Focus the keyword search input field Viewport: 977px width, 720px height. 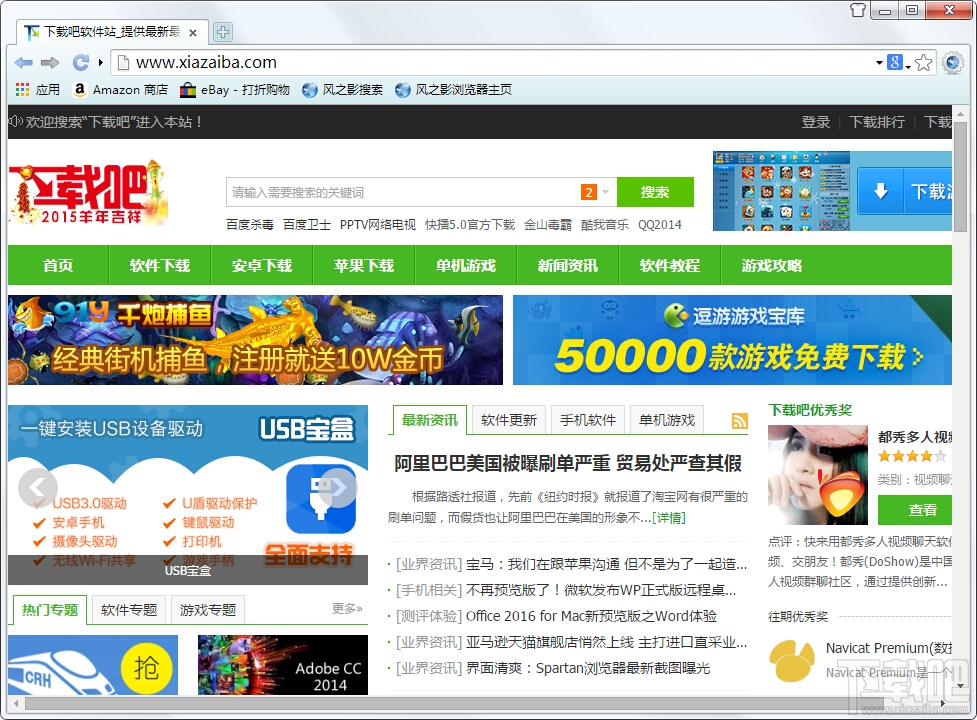pos(402,192)
